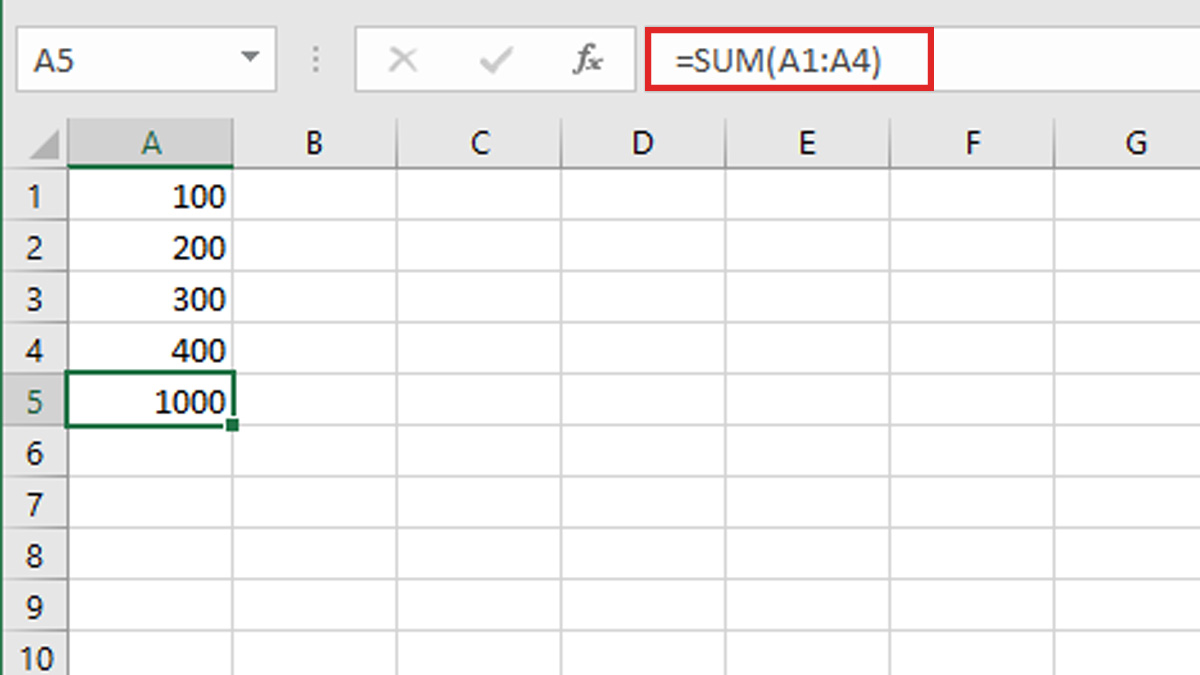Select row 1 header

34,196
